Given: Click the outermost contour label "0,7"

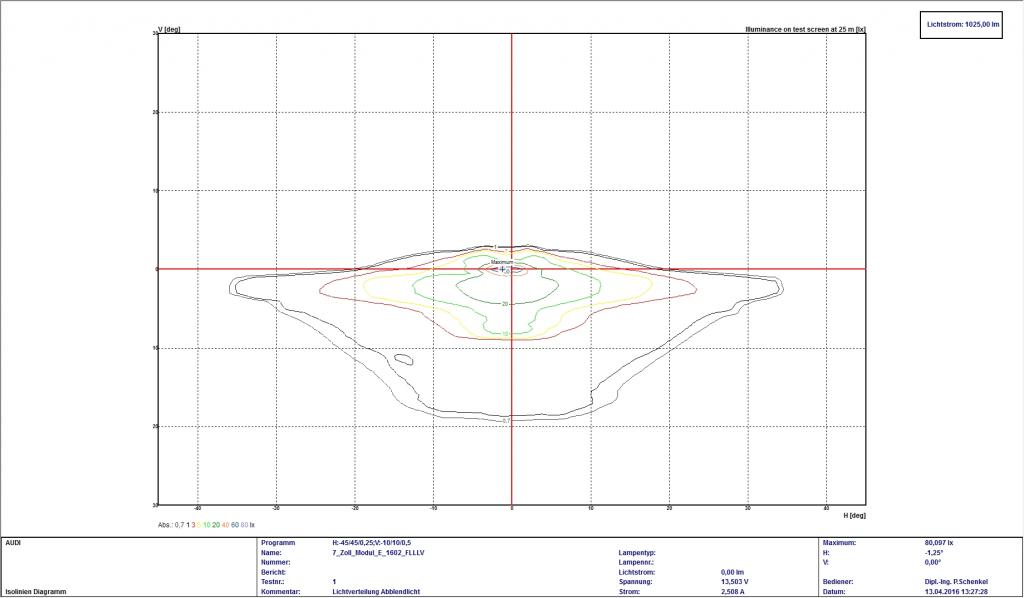Looking at the screenshot, I should pyautogui.click(x=506, y=420).
